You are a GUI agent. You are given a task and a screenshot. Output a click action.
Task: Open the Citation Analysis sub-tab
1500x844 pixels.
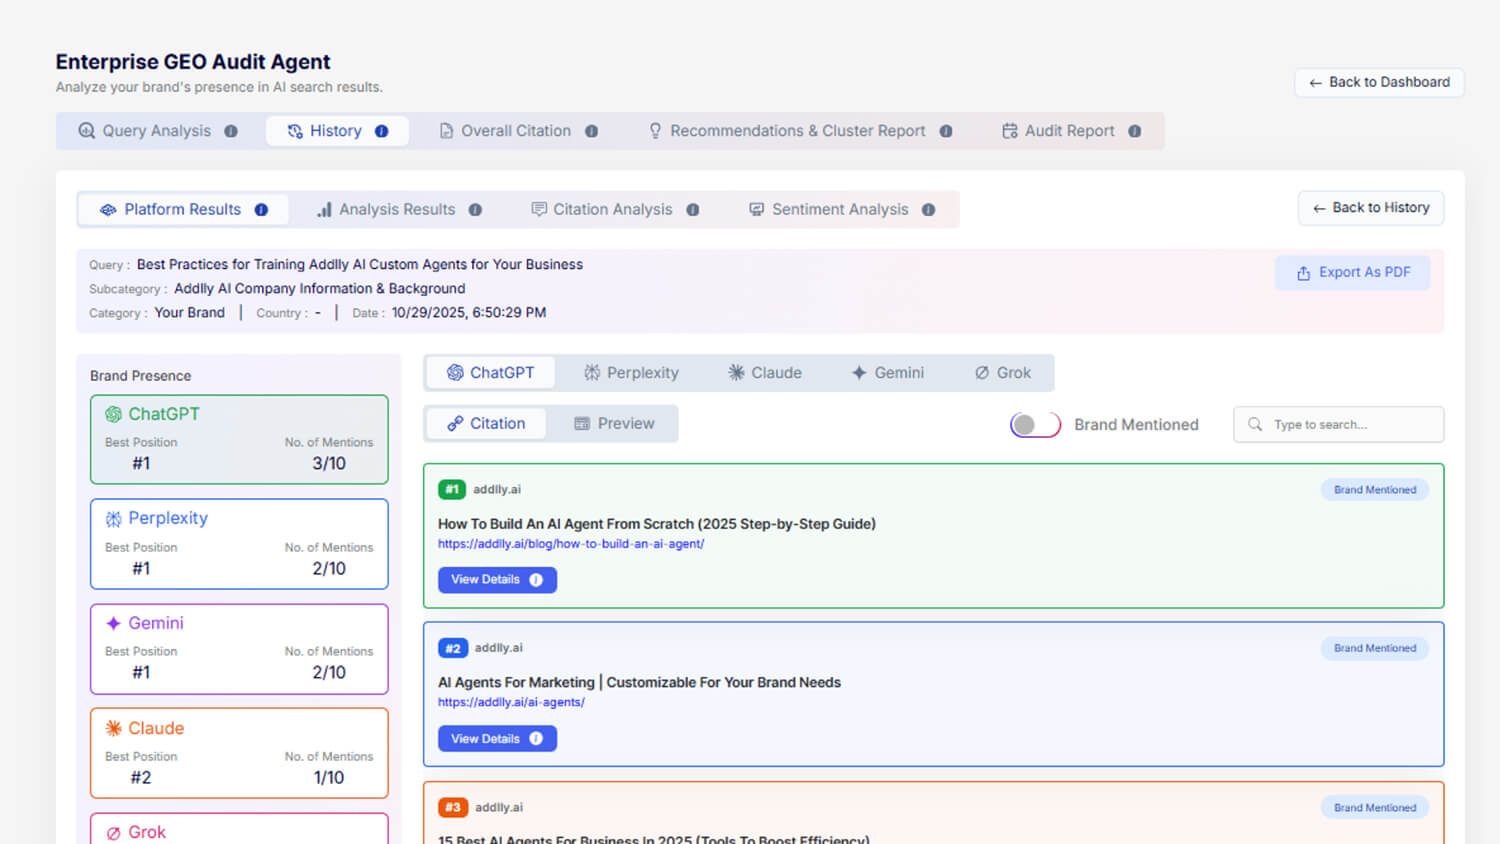[615, 210]
